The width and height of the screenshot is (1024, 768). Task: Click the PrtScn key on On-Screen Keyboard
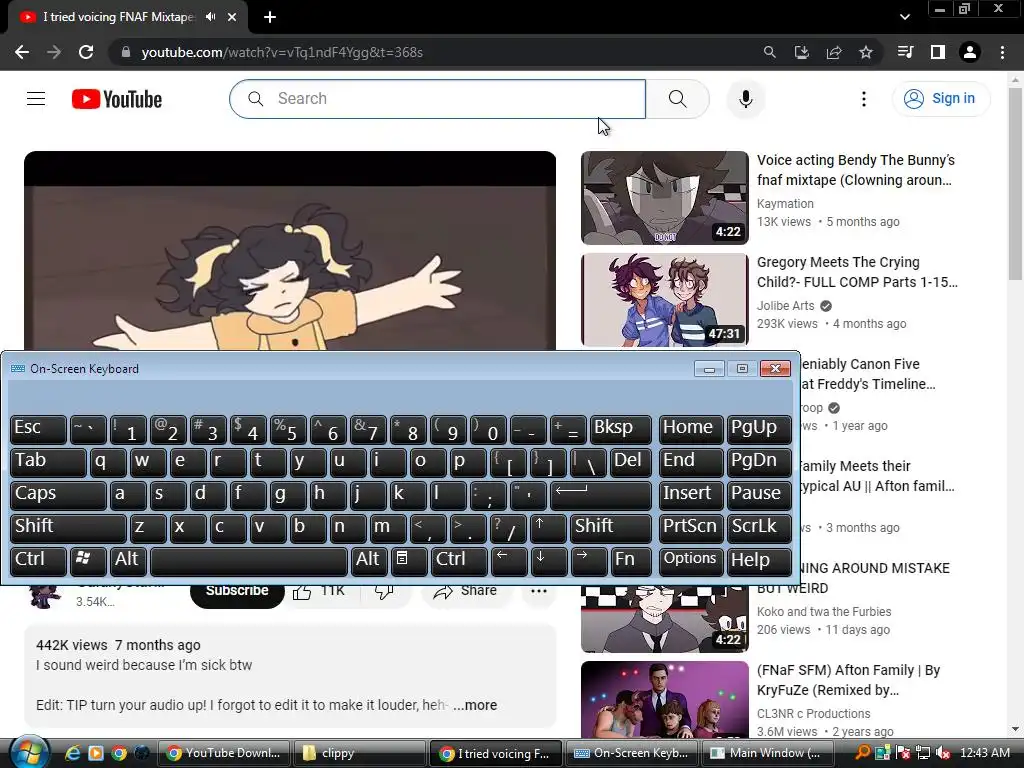tap(691, 528)
